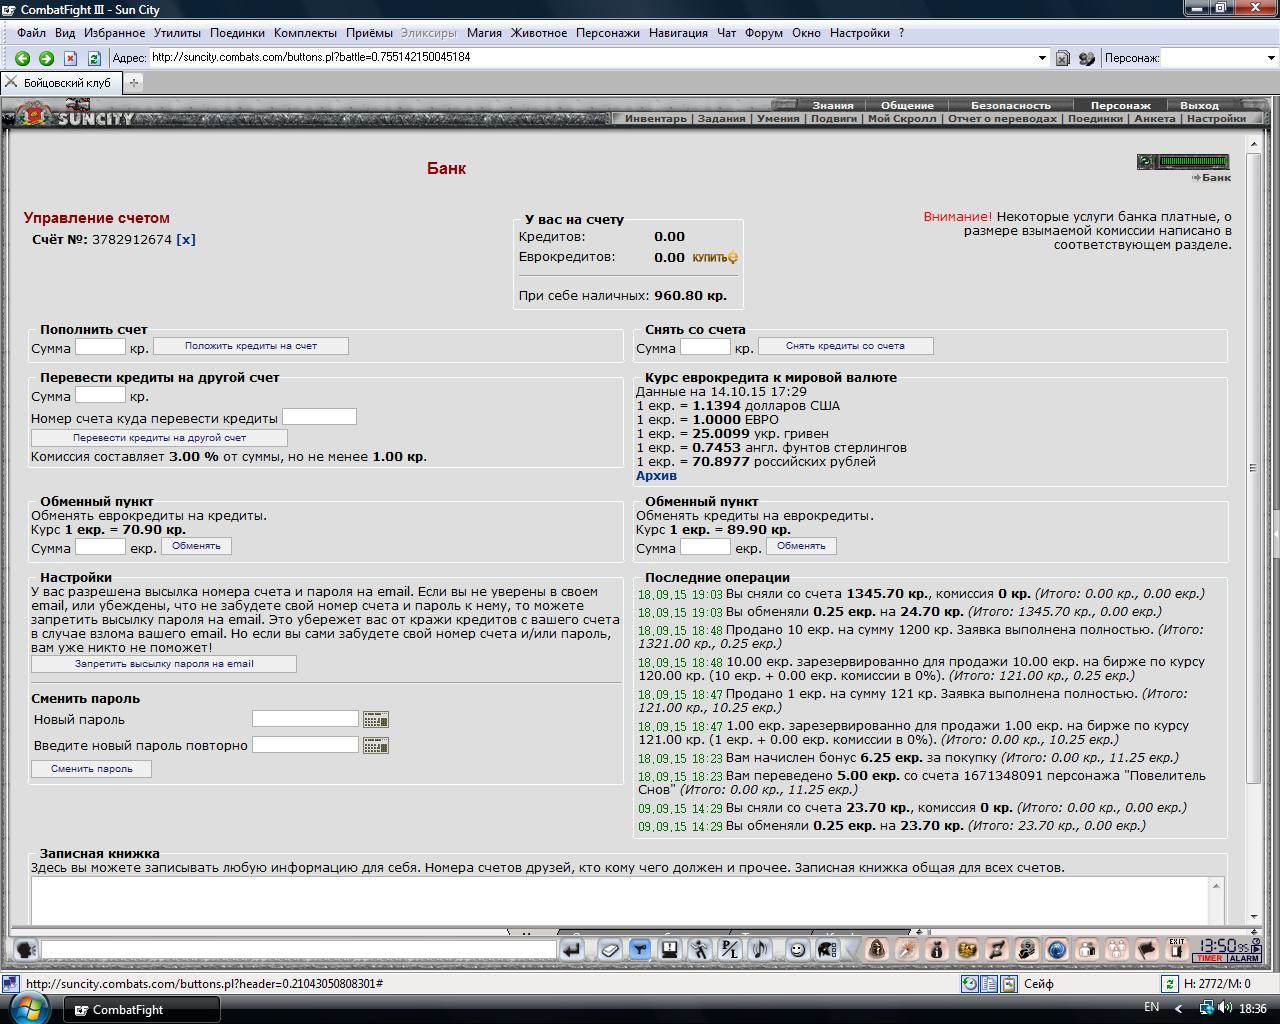The image size is (1280, 1024).
Task: Open the address URL dropdown arrow
Action: tap(1042, 58)
